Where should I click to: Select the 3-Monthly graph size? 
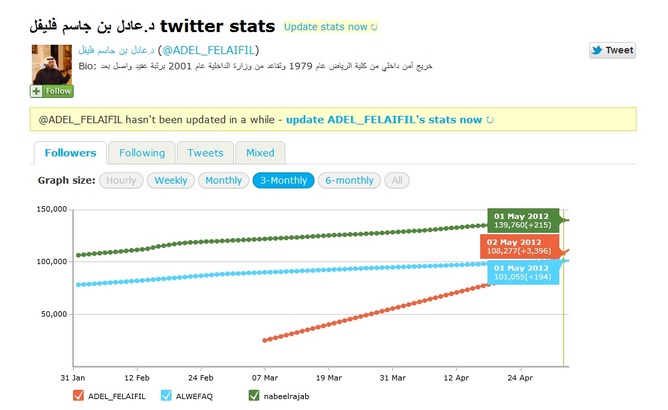(283, 181)
